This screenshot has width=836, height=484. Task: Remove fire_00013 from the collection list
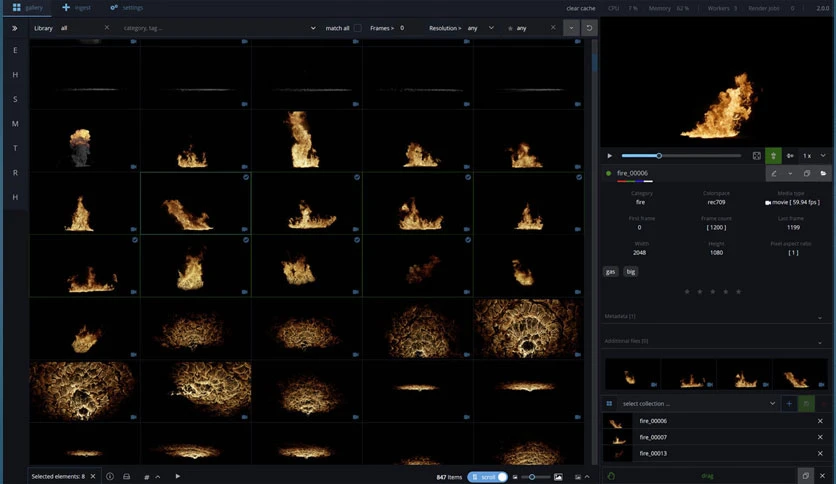click(820, 454)
